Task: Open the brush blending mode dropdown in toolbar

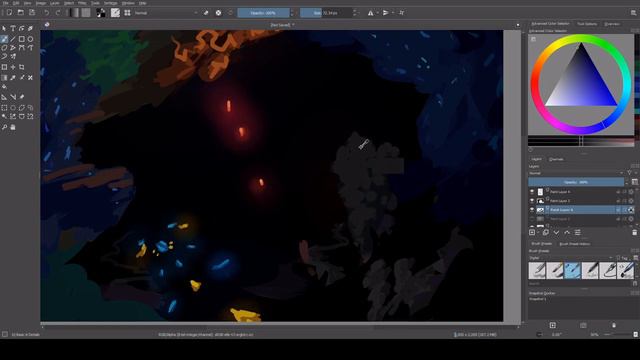Action: 166,13
